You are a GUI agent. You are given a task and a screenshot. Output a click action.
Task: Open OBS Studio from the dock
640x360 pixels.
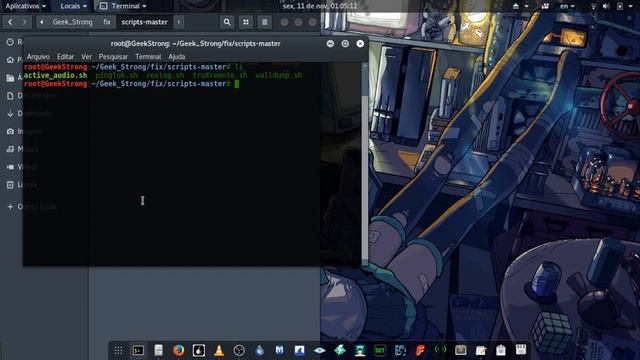pos(239,350)
